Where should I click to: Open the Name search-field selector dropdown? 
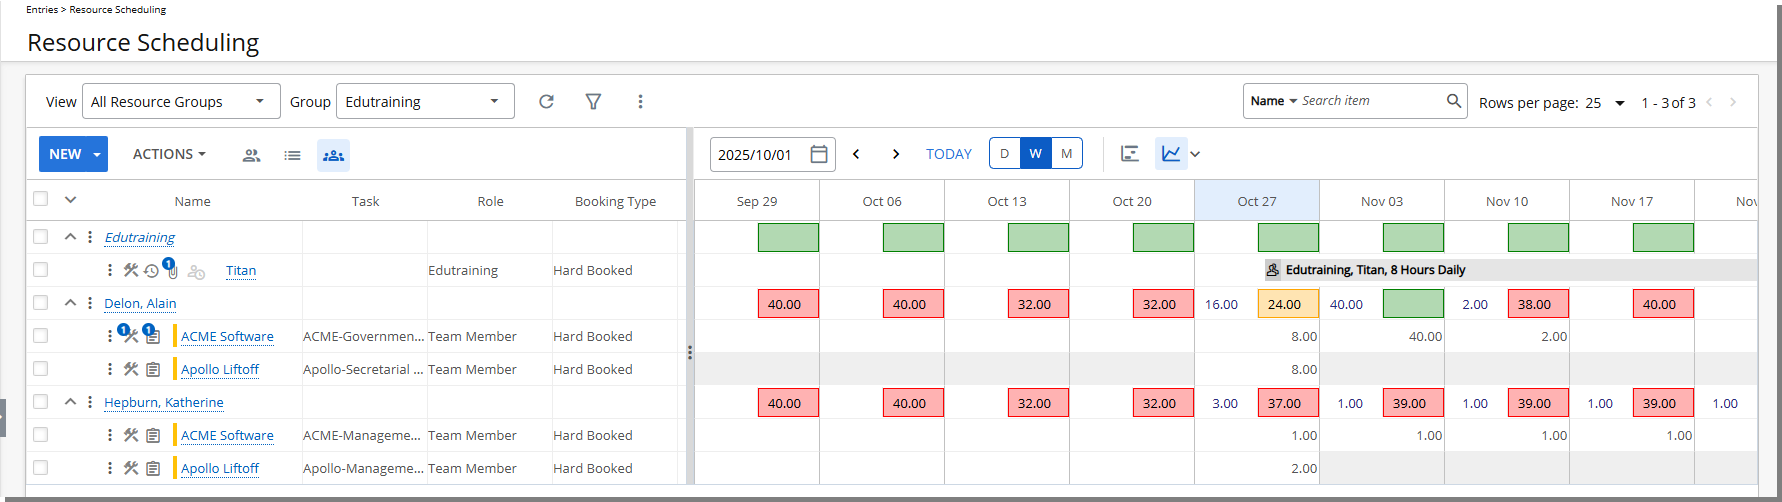[x=1273, y=101]
